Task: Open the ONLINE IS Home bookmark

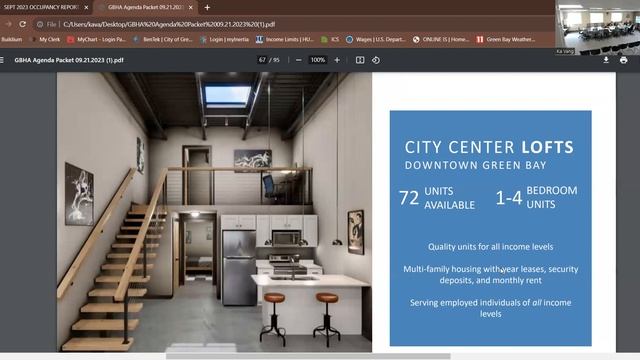Action: click(x=441, y=40)
